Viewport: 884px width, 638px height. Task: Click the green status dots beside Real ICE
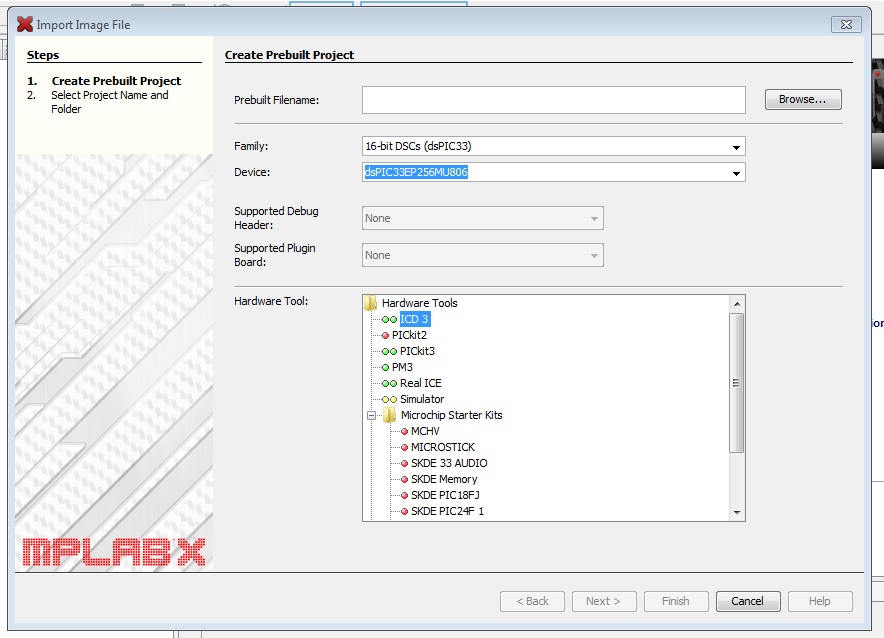(x=389, y=384)
